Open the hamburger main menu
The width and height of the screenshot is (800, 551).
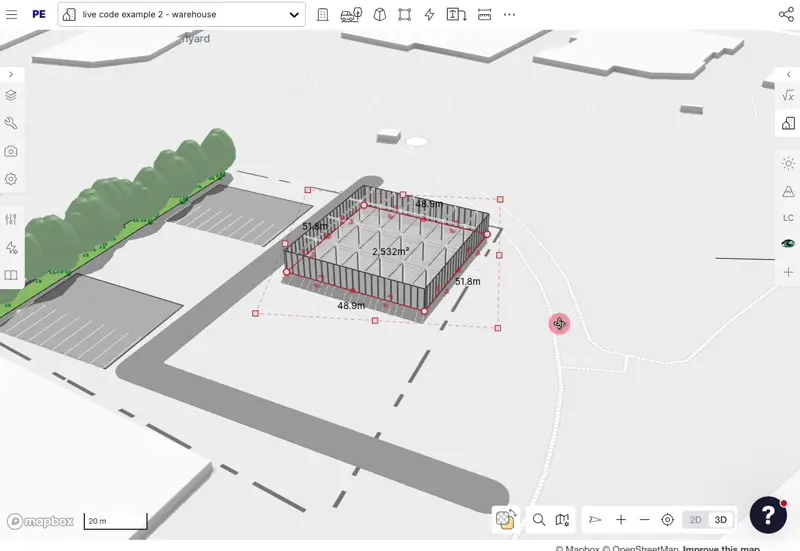(11, 15)
